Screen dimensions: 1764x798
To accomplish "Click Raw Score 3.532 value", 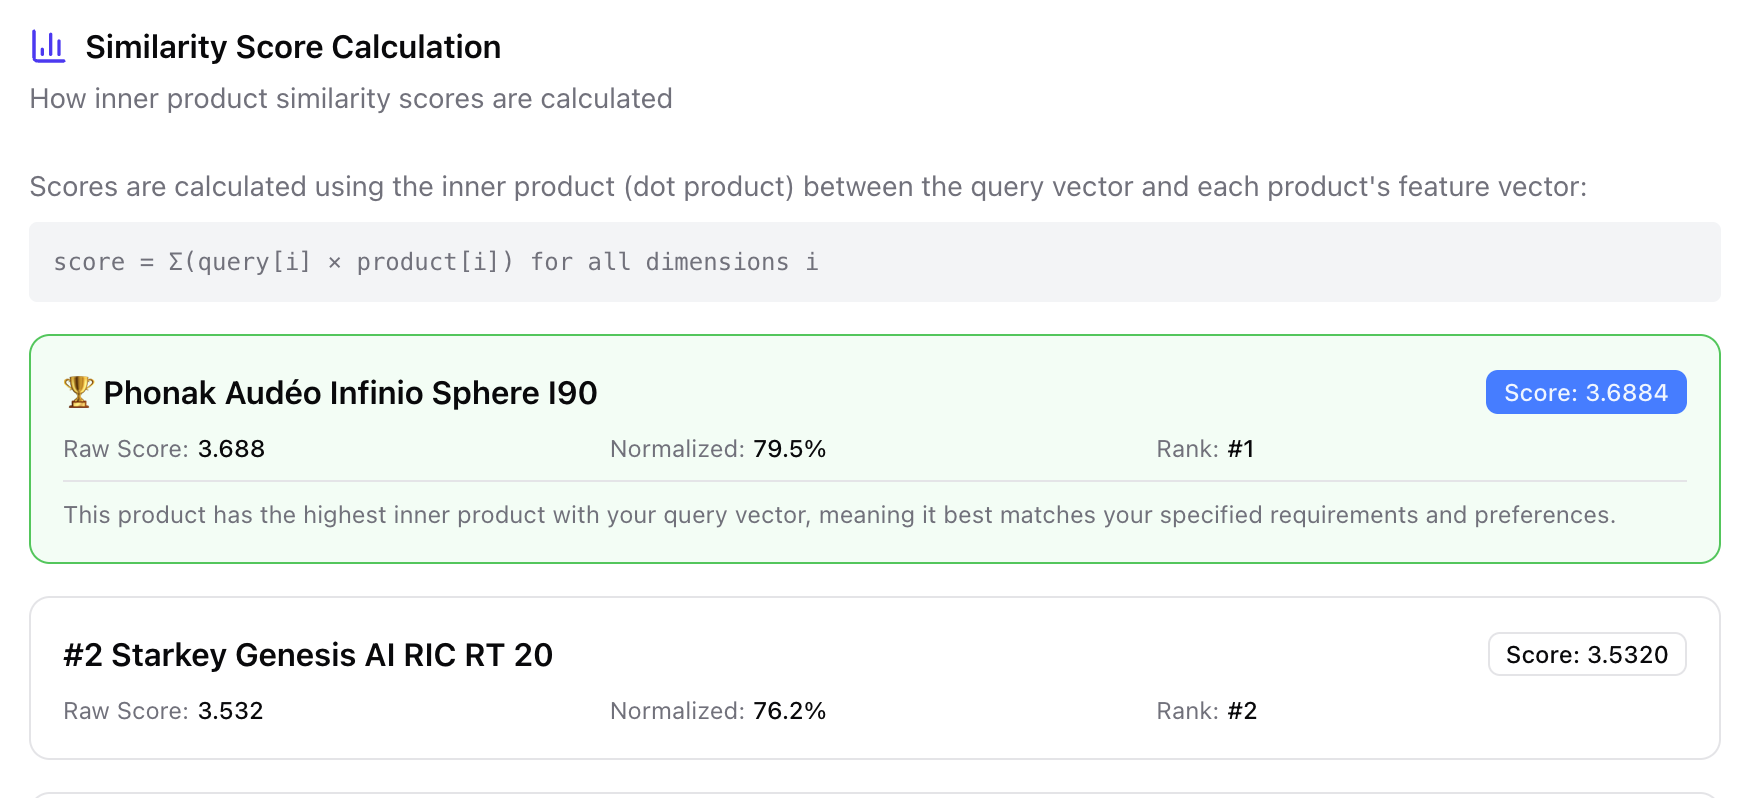I will coord(230,711).
